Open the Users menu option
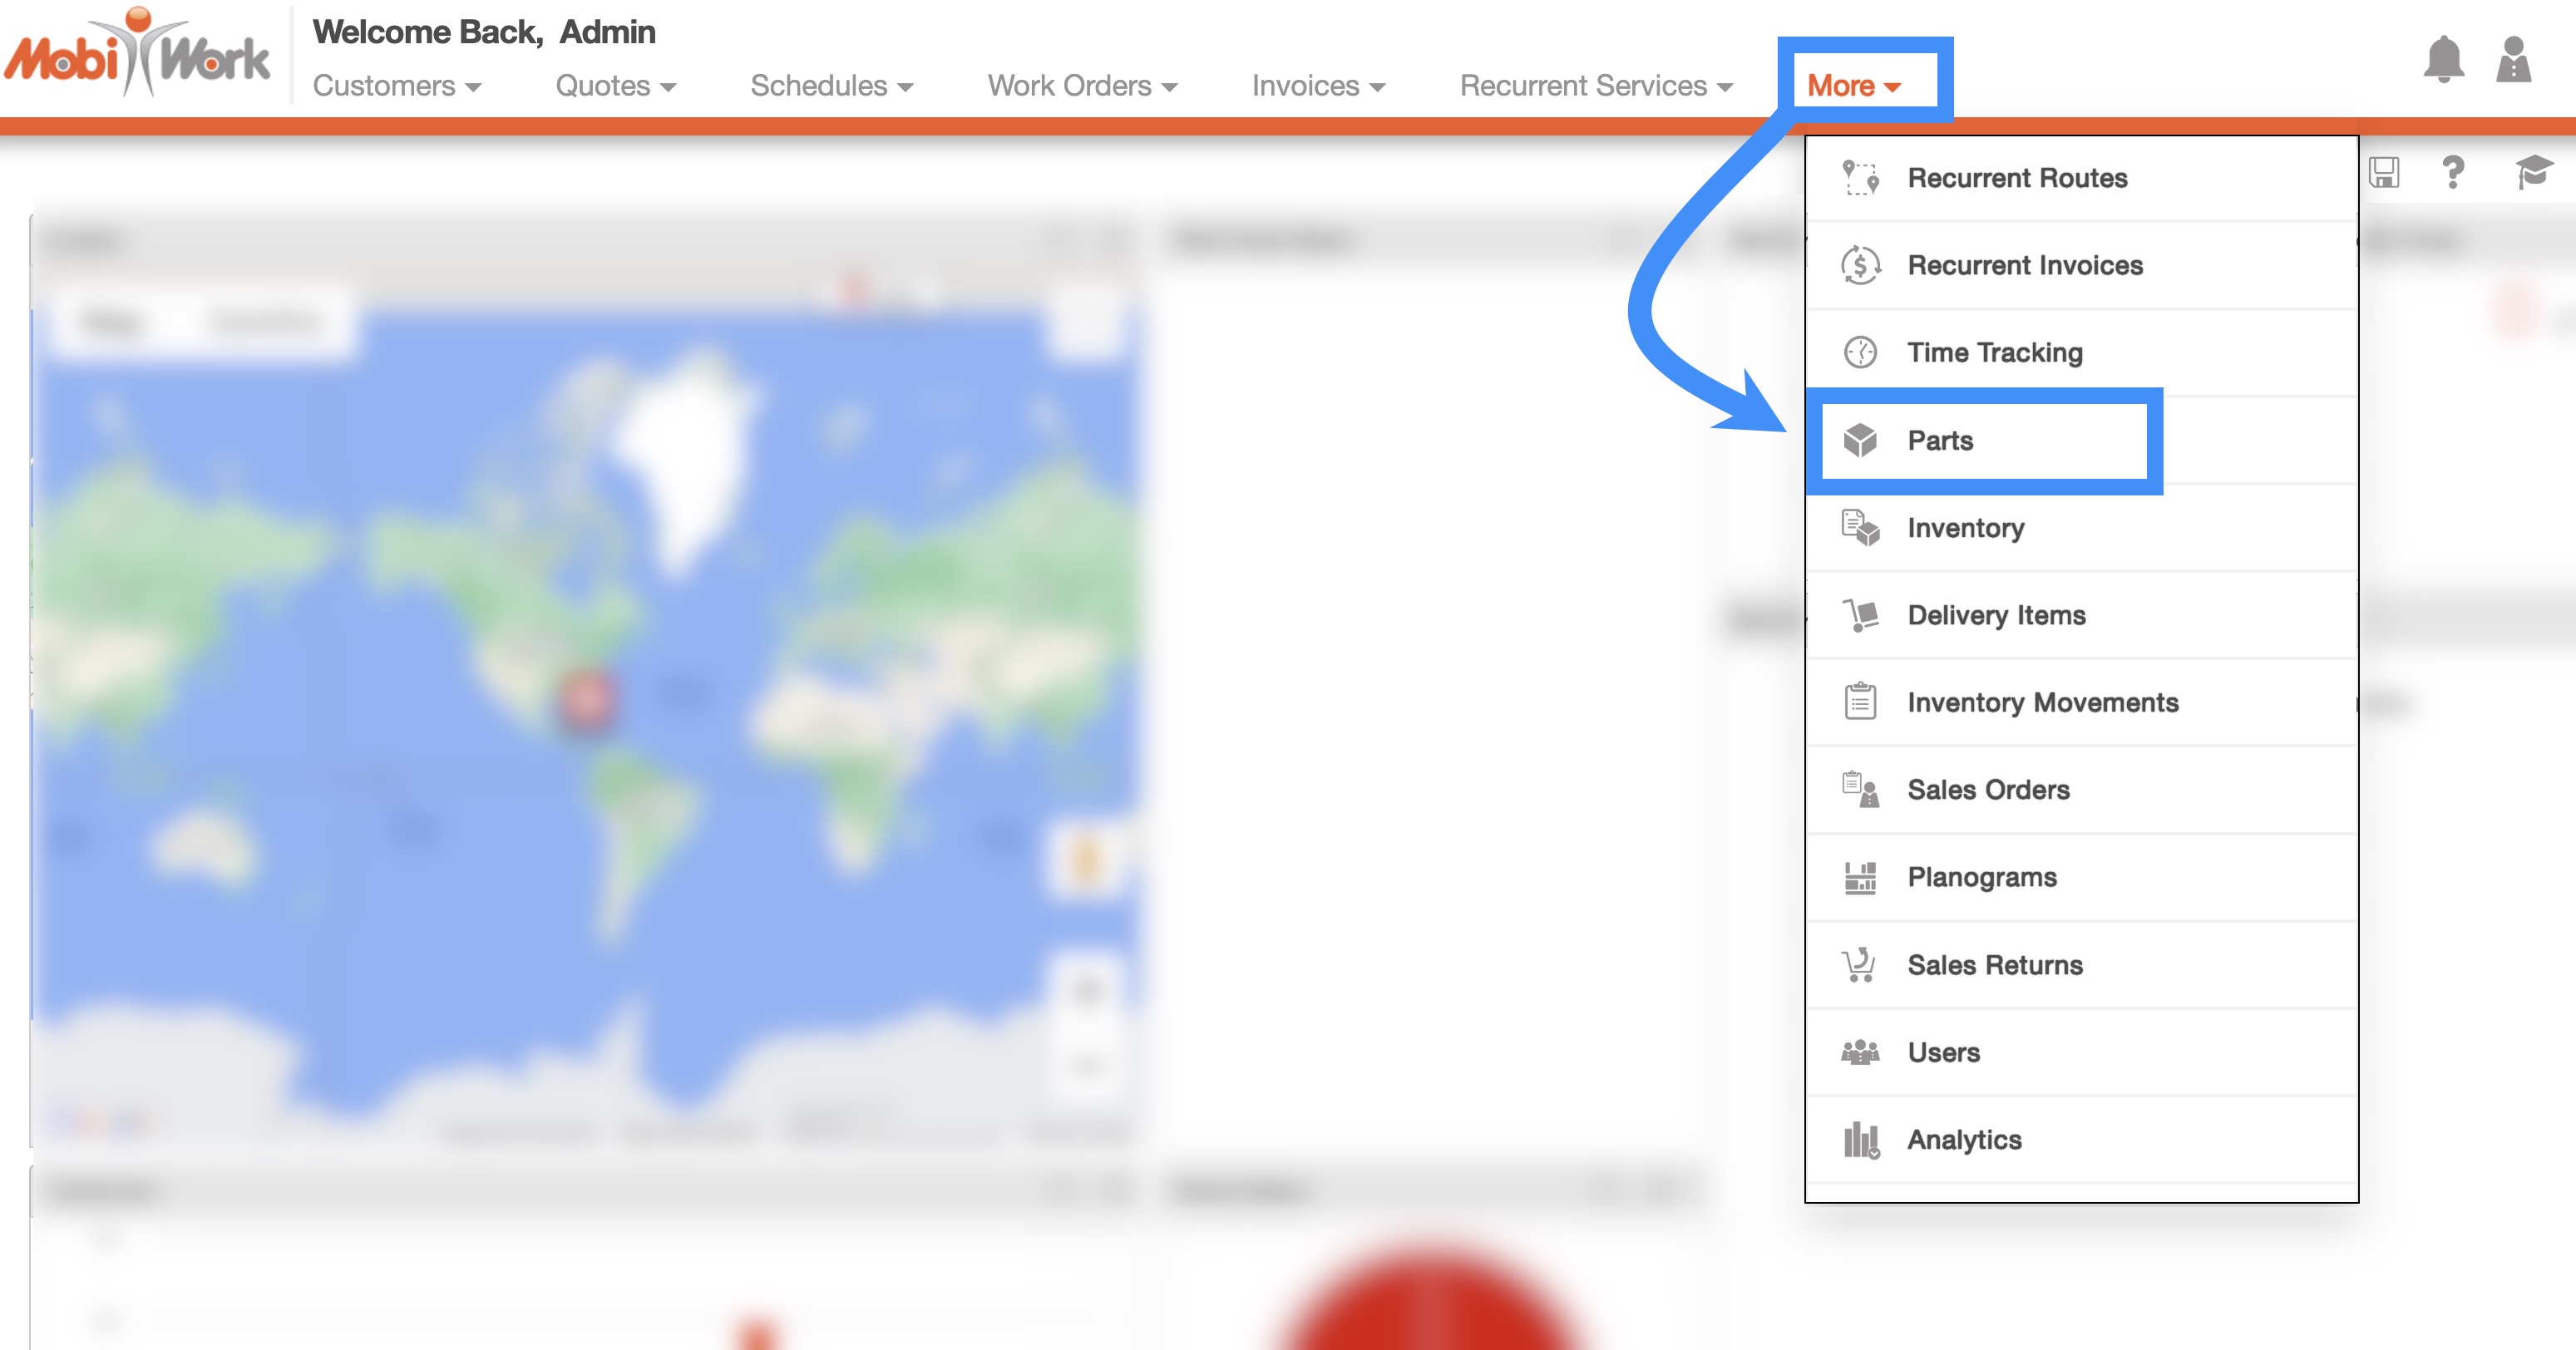The image size is (2576, 1350). pos(1943,1052)
